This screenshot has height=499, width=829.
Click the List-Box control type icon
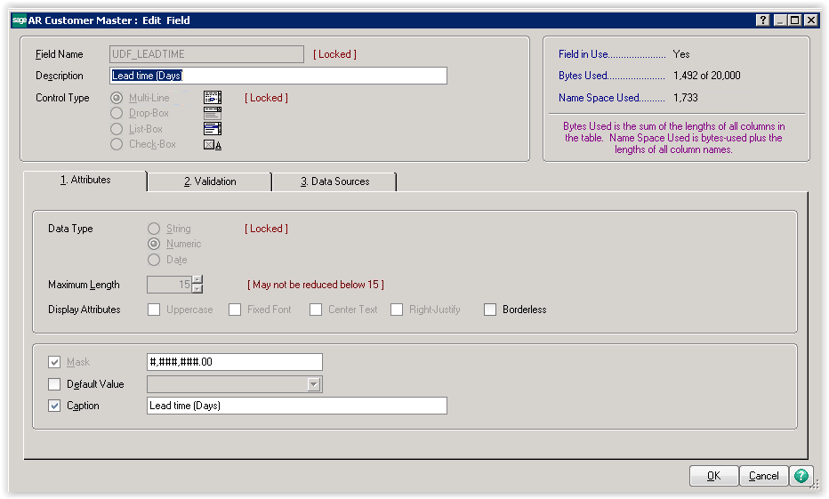point(212,129)
